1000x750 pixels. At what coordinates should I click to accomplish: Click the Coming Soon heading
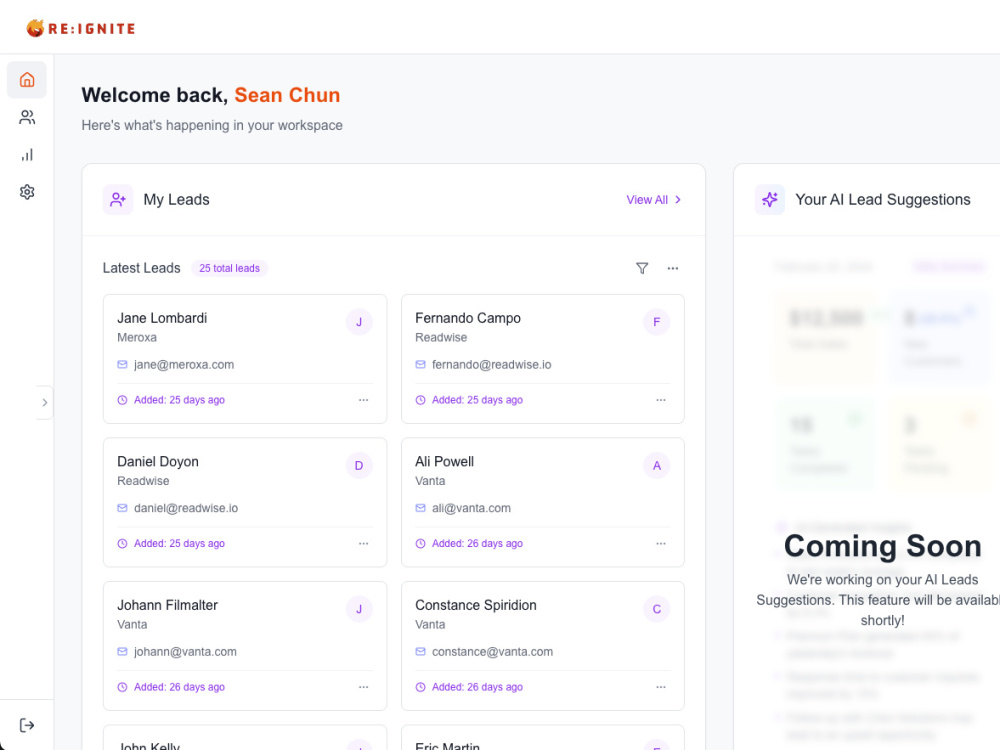click(883, 546)
